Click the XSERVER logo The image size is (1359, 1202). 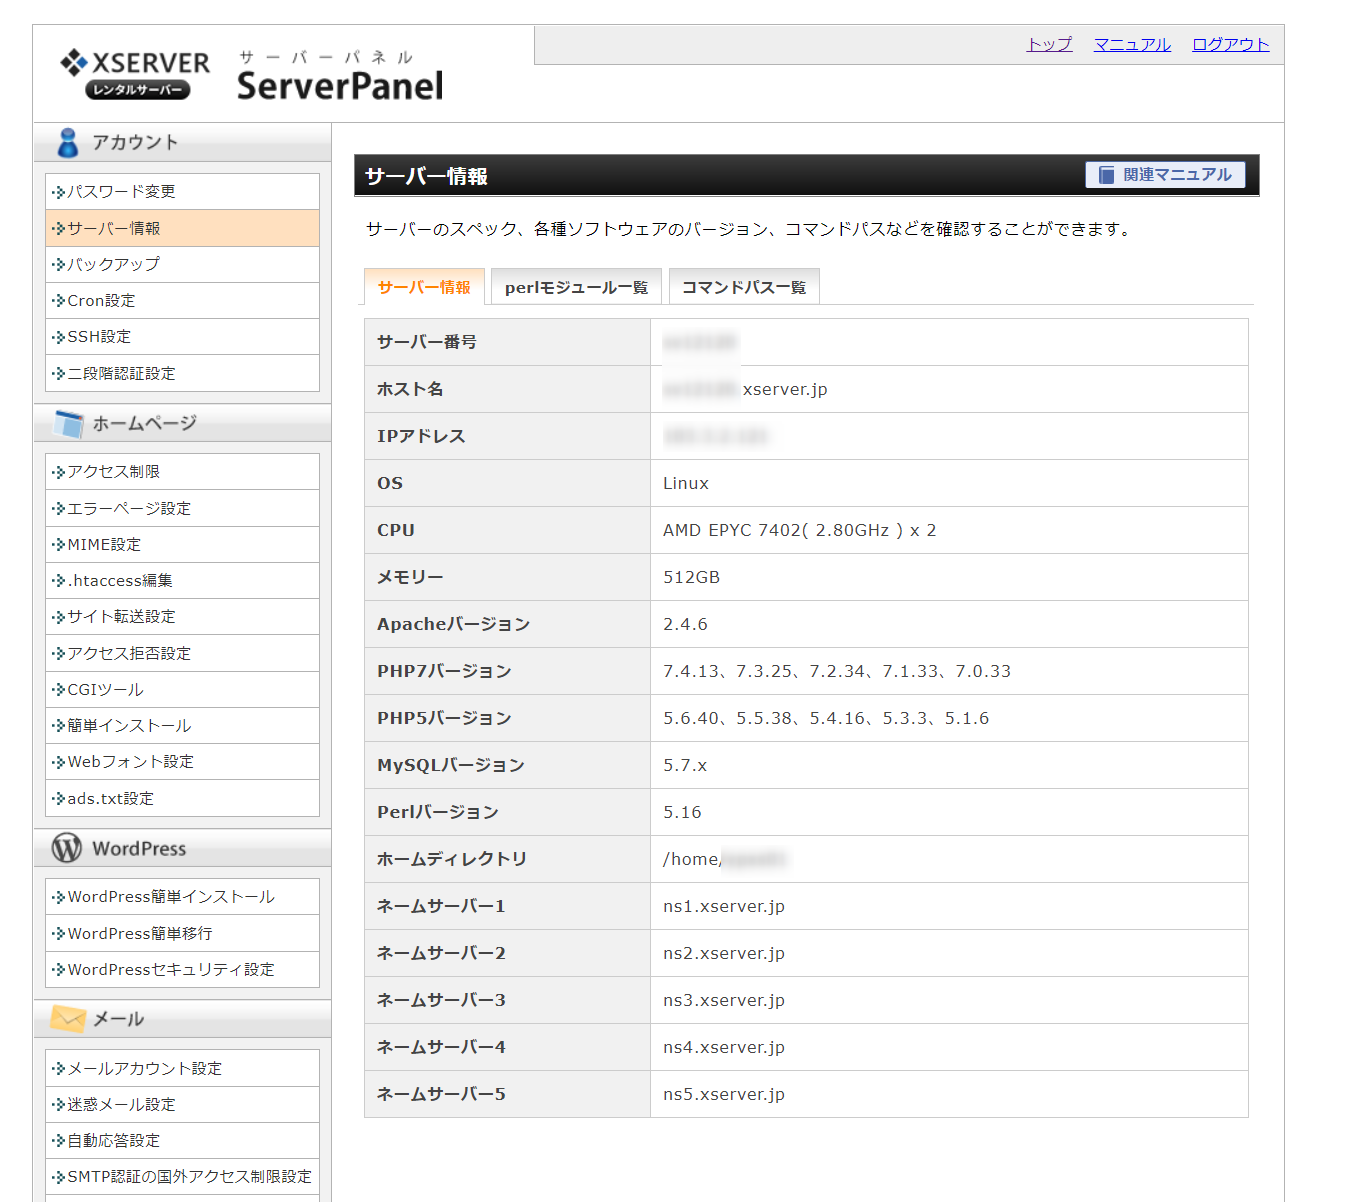coord(135,74)
